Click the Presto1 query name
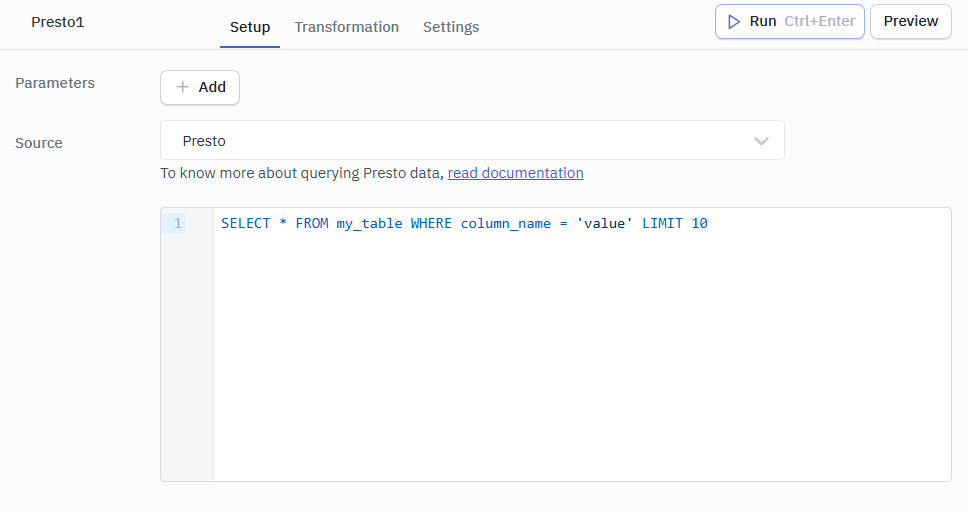This screenshot has width=968, height=513. (57, 22)
